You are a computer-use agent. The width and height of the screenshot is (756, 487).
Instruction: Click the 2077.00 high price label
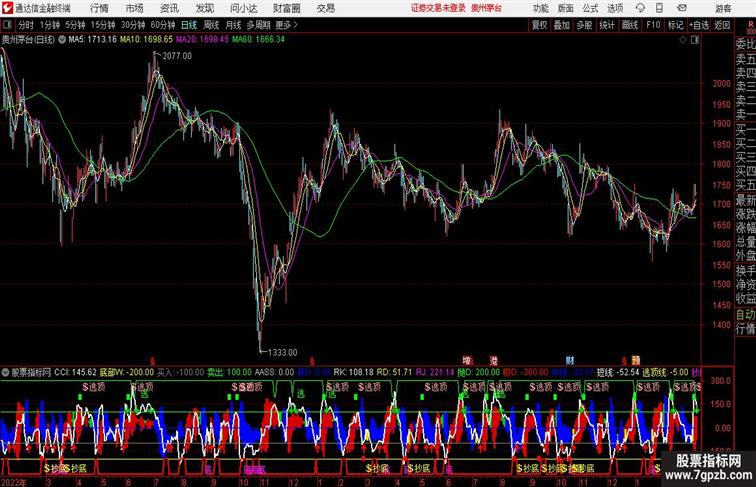(x=177, y=56)
